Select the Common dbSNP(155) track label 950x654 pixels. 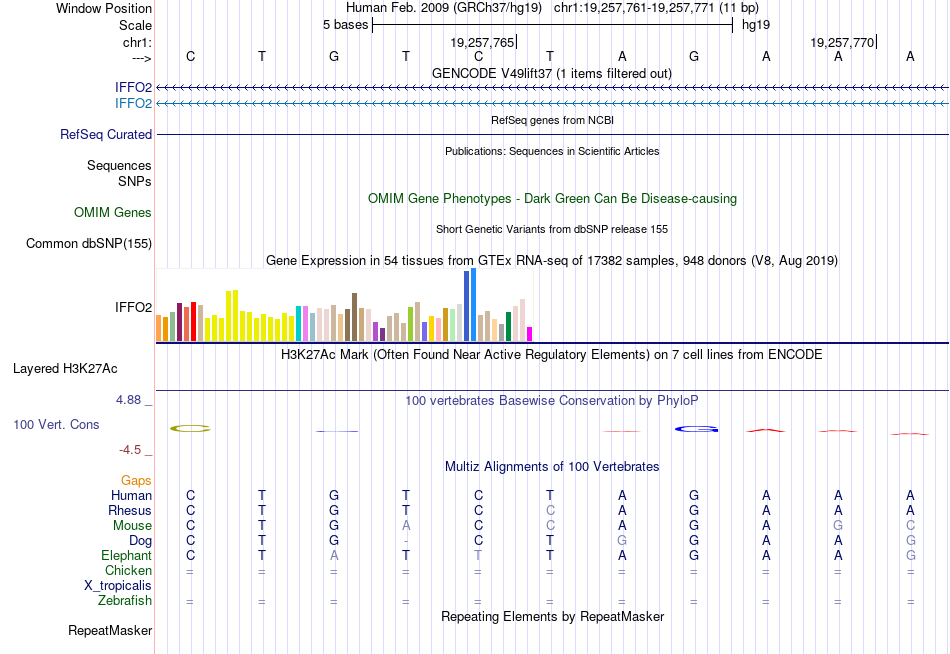click(88, 244)
